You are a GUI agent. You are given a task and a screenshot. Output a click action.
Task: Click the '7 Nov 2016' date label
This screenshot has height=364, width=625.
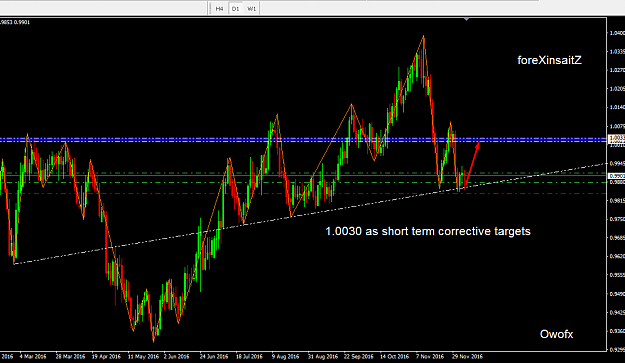click(430, 356)
